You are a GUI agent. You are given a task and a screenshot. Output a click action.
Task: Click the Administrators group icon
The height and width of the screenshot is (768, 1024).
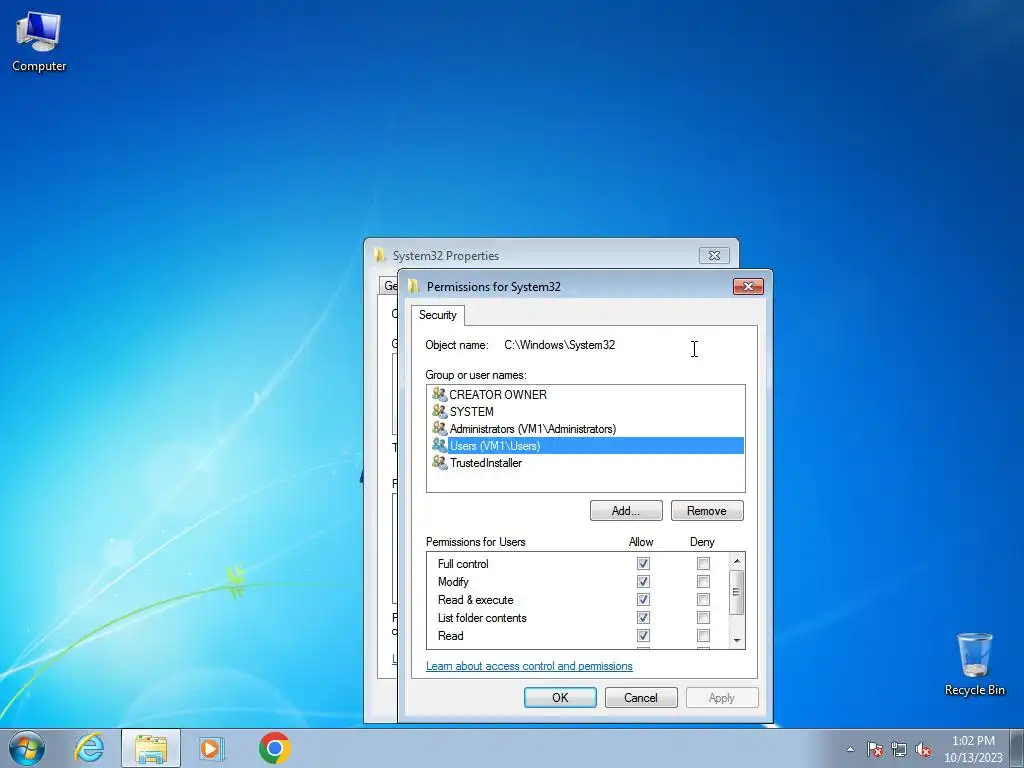(x=440, y=428)
